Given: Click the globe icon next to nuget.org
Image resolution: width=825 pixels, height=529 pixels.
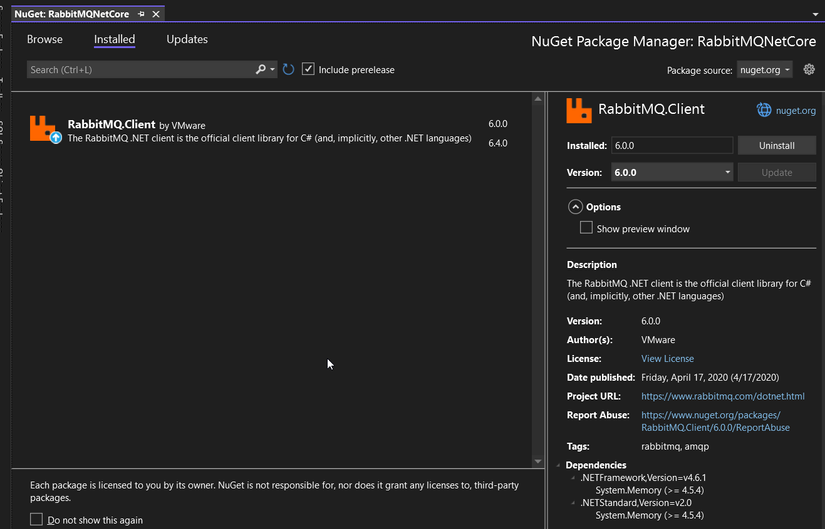Looking at the screenshot, I should (x=764, y=110).
